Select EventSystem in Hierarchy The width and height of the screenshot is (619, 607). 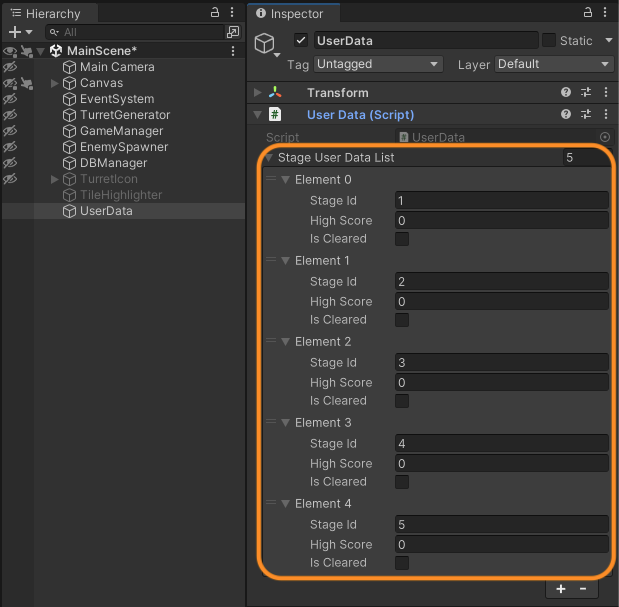[117, 99]
